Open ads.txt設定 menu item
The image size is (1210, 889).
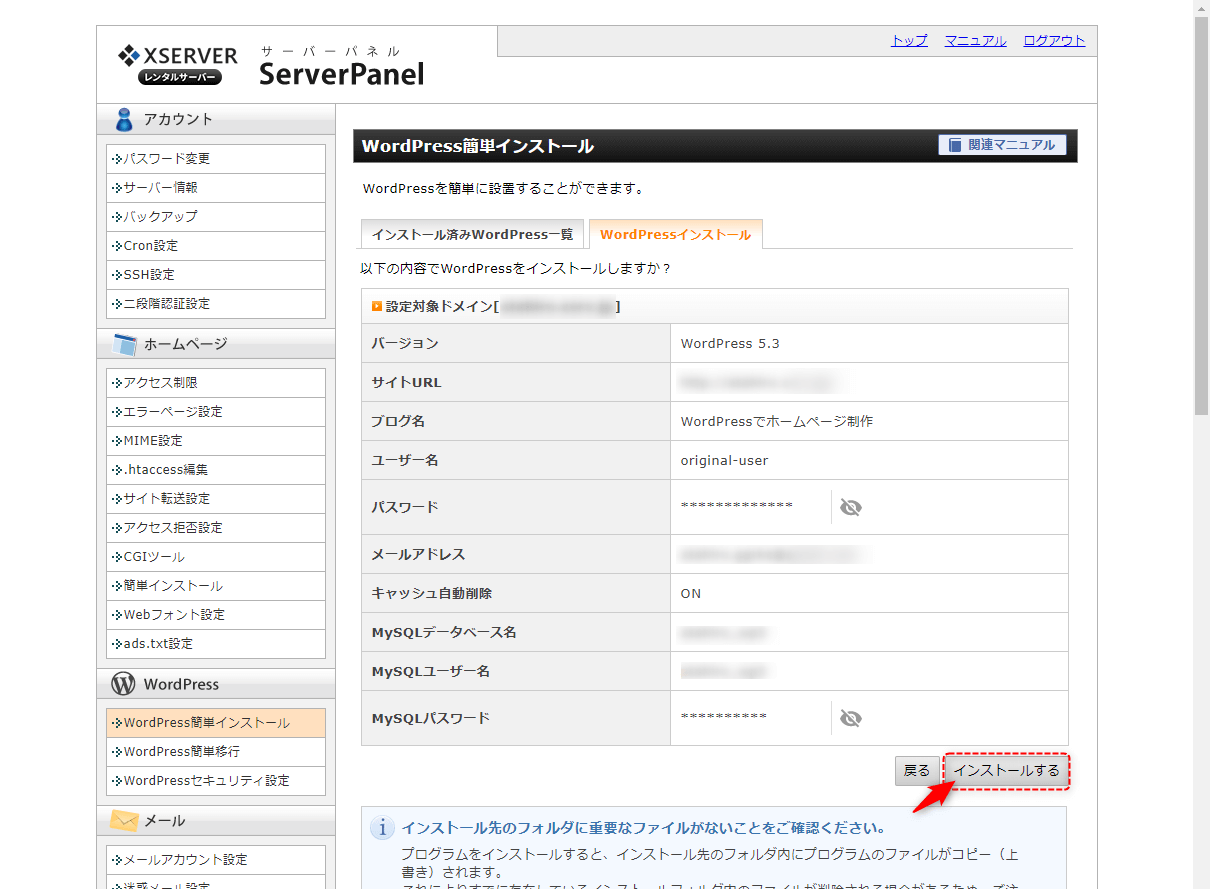[x=216, y=644]
